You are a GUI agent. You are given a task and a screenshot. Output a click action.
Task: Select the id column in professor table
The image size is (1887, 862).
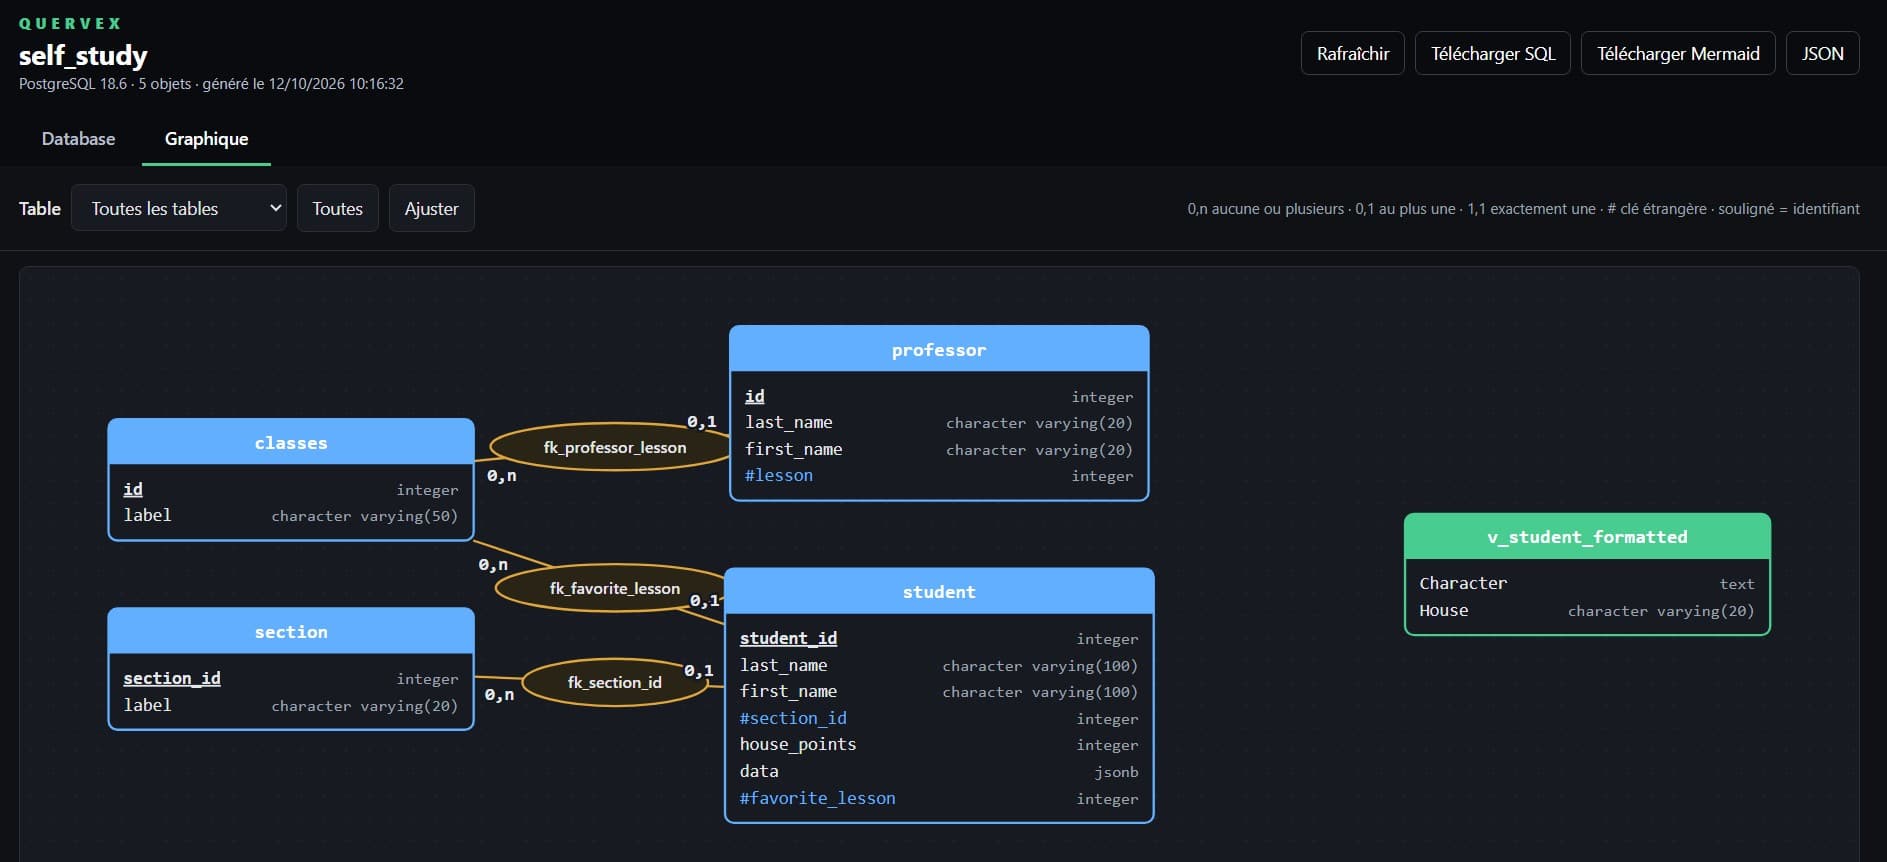coord(755,396)
